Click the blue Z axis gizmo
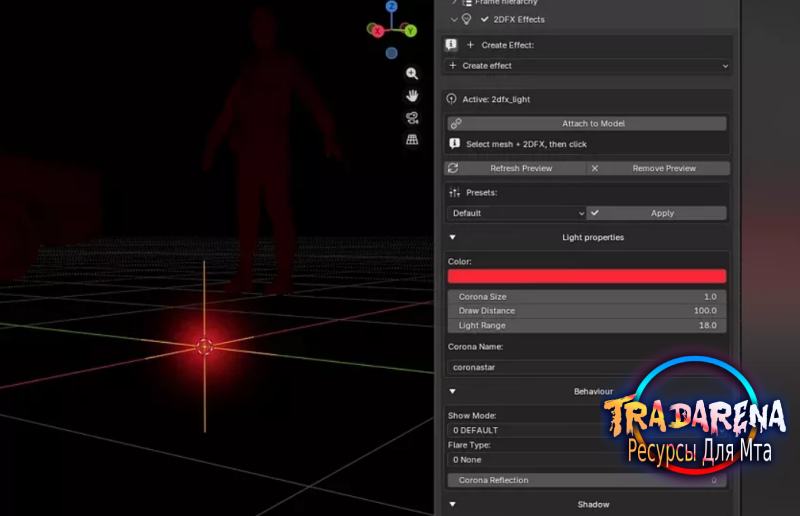The height and width of the screenshot is (516, 800). coord(391,6)
